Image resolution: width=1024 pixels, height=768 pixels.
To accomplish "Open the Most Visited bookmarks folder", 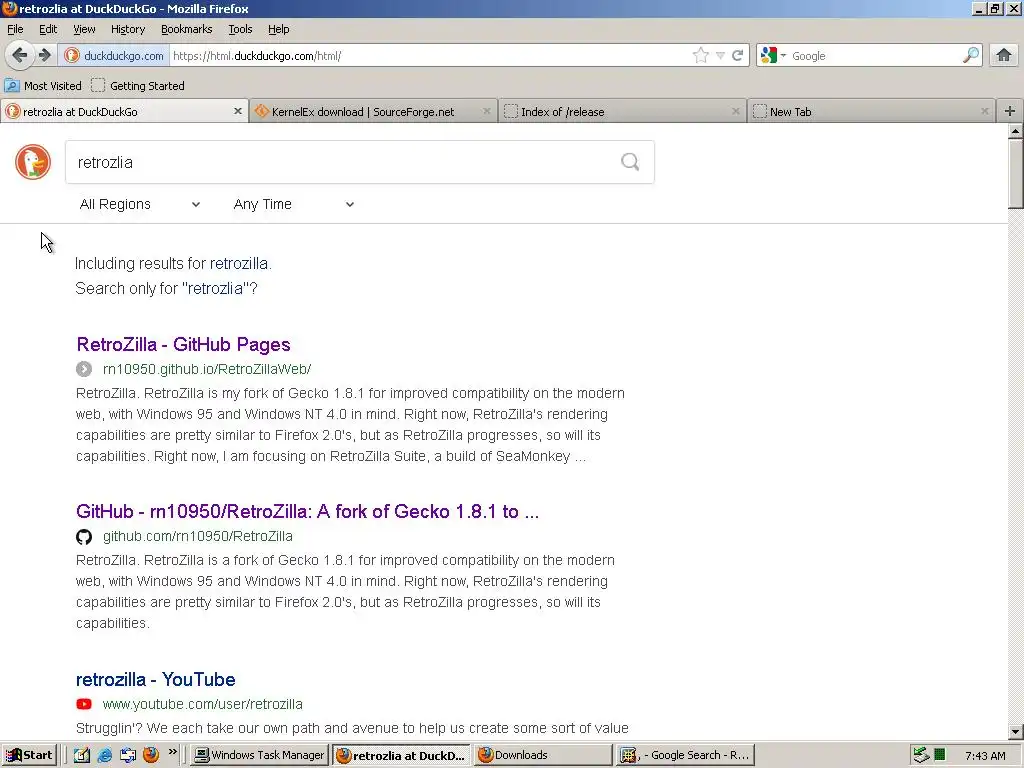I will pyautogui.click(x=43, y=86).
